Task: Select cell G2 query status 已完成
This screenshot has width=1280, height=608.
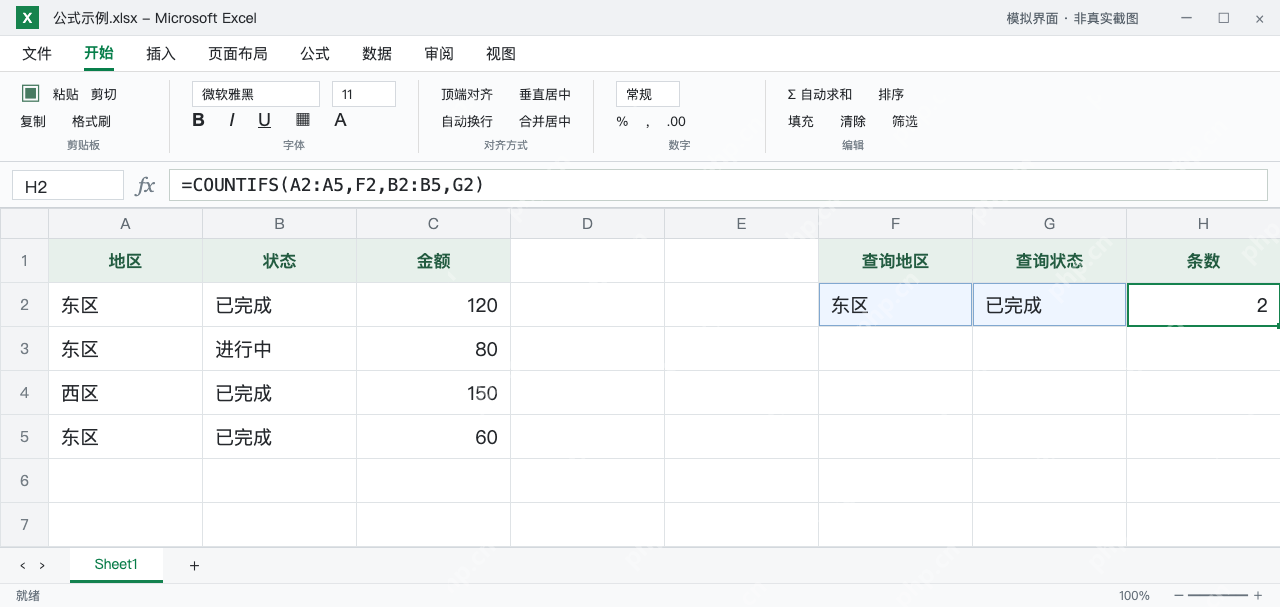Action: pyautogui.click(x=1050, y=305)
